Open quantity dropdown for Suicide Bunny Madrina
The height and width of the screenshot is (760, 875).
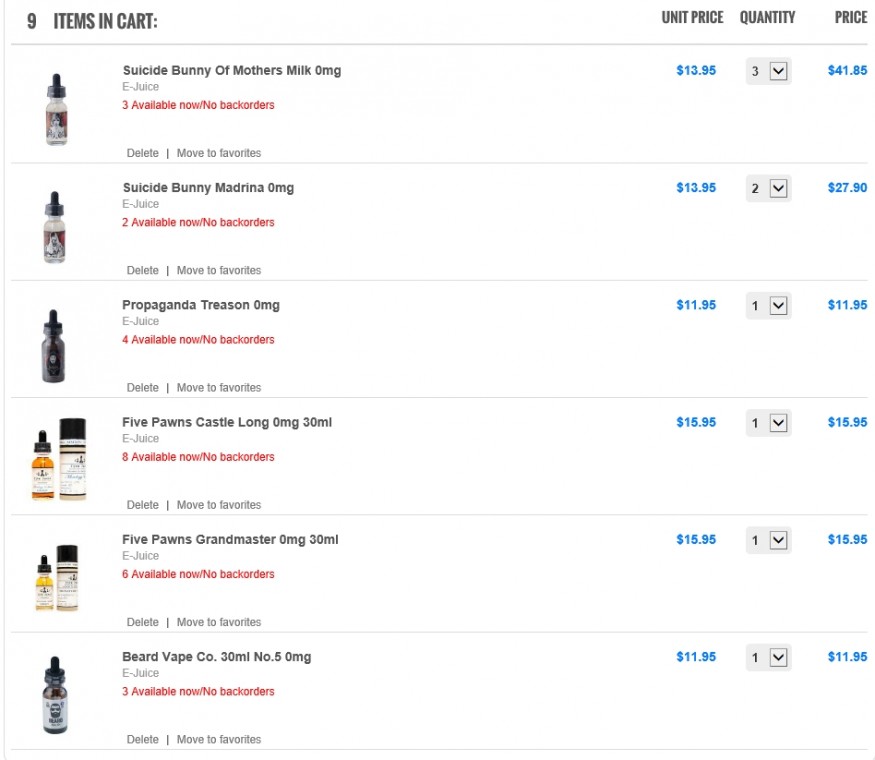pos(768,189)
